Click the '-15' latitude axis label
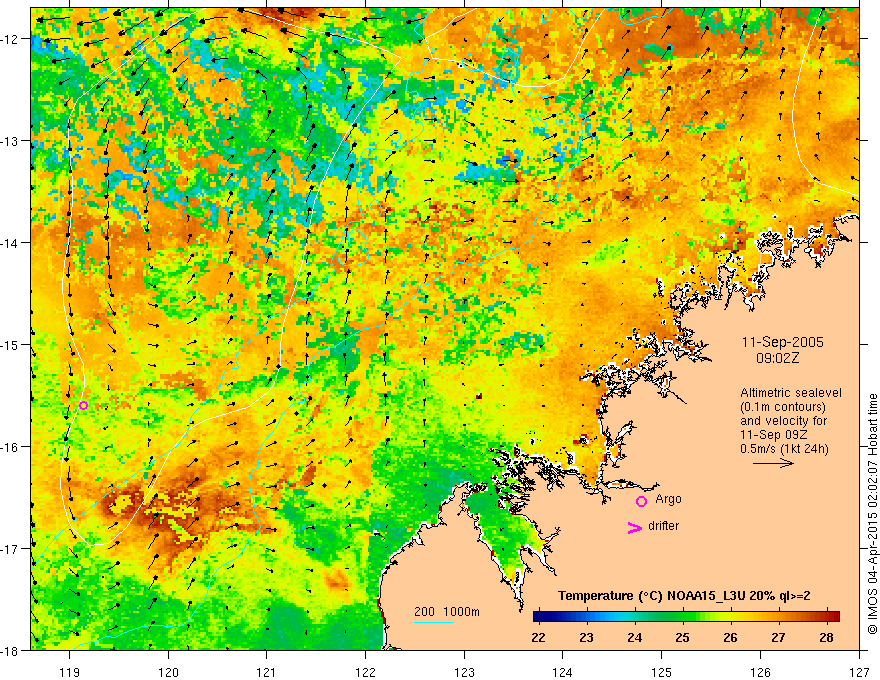Viewport: 880px width, 680px height. pos(11,344)
